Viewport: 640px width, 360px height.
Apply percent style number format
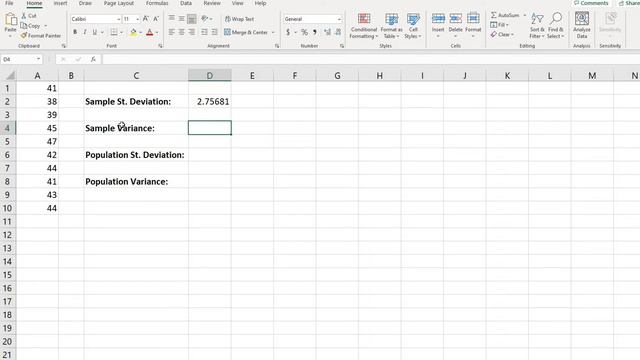[x=304, y=32]
